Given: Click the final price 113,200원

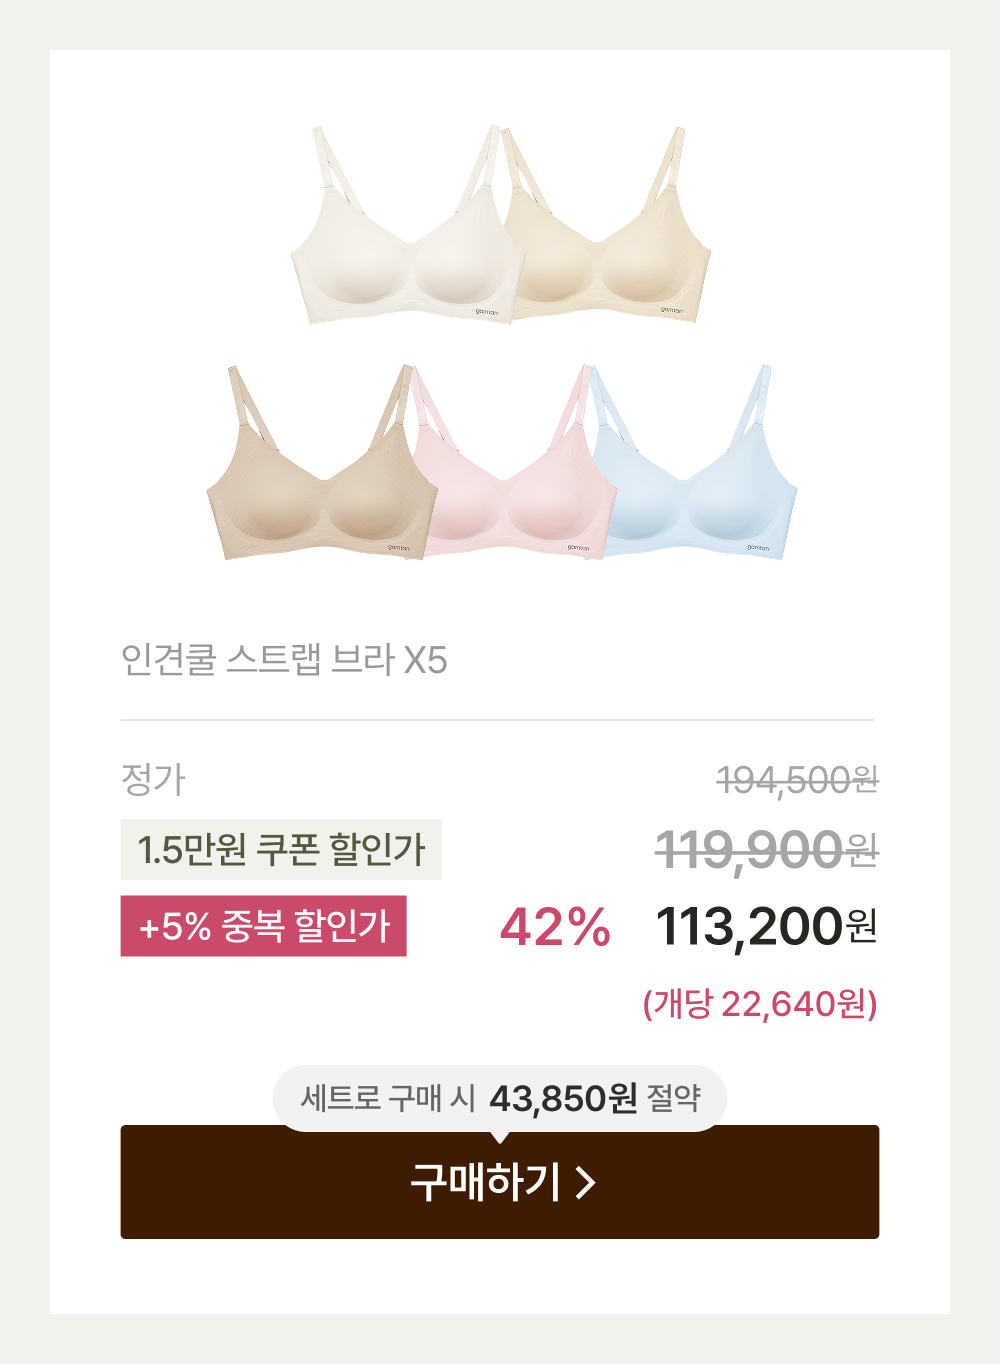Looking at the screenshot, I should pyautogui.click(x=767, y=926).
